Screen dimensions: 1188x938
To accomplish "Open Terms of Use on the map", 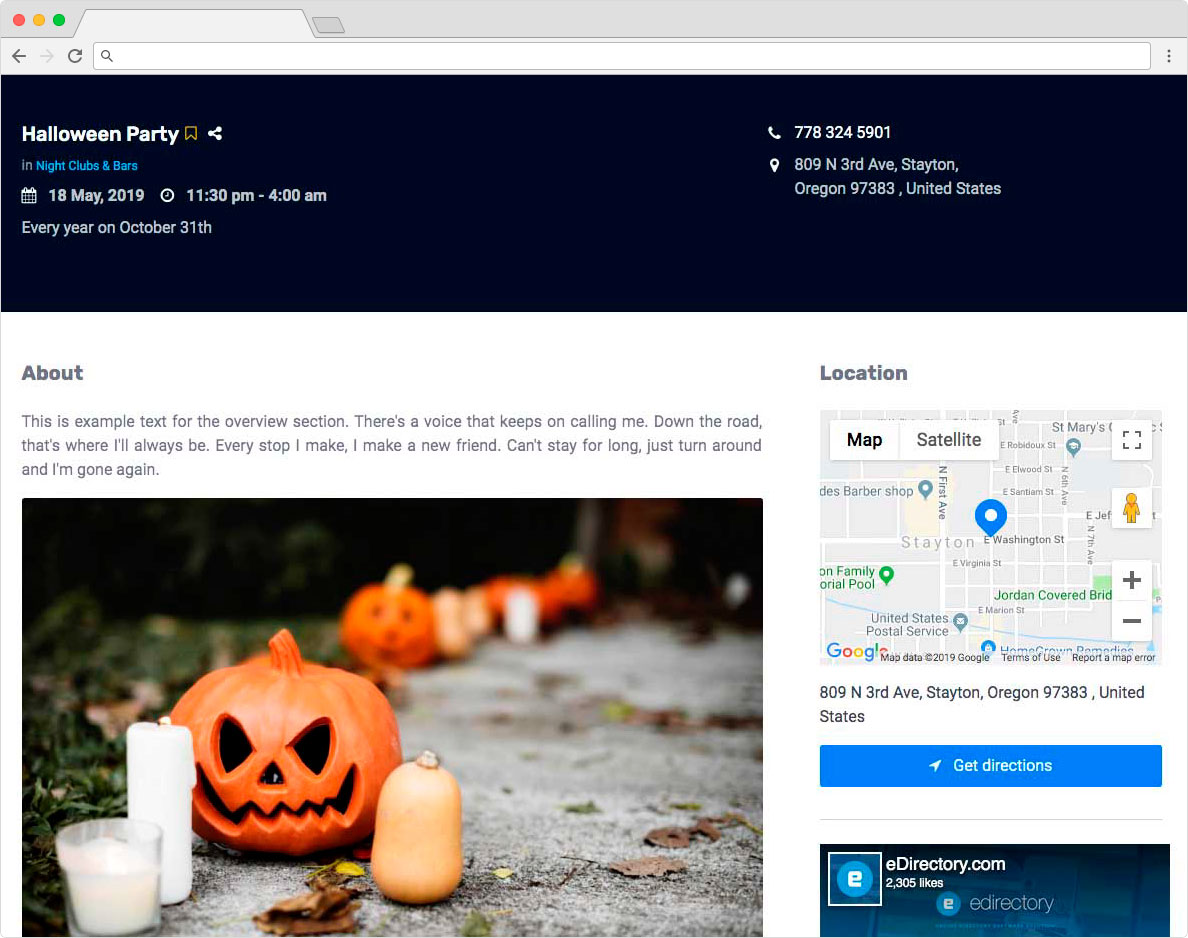I will 1030,657.
